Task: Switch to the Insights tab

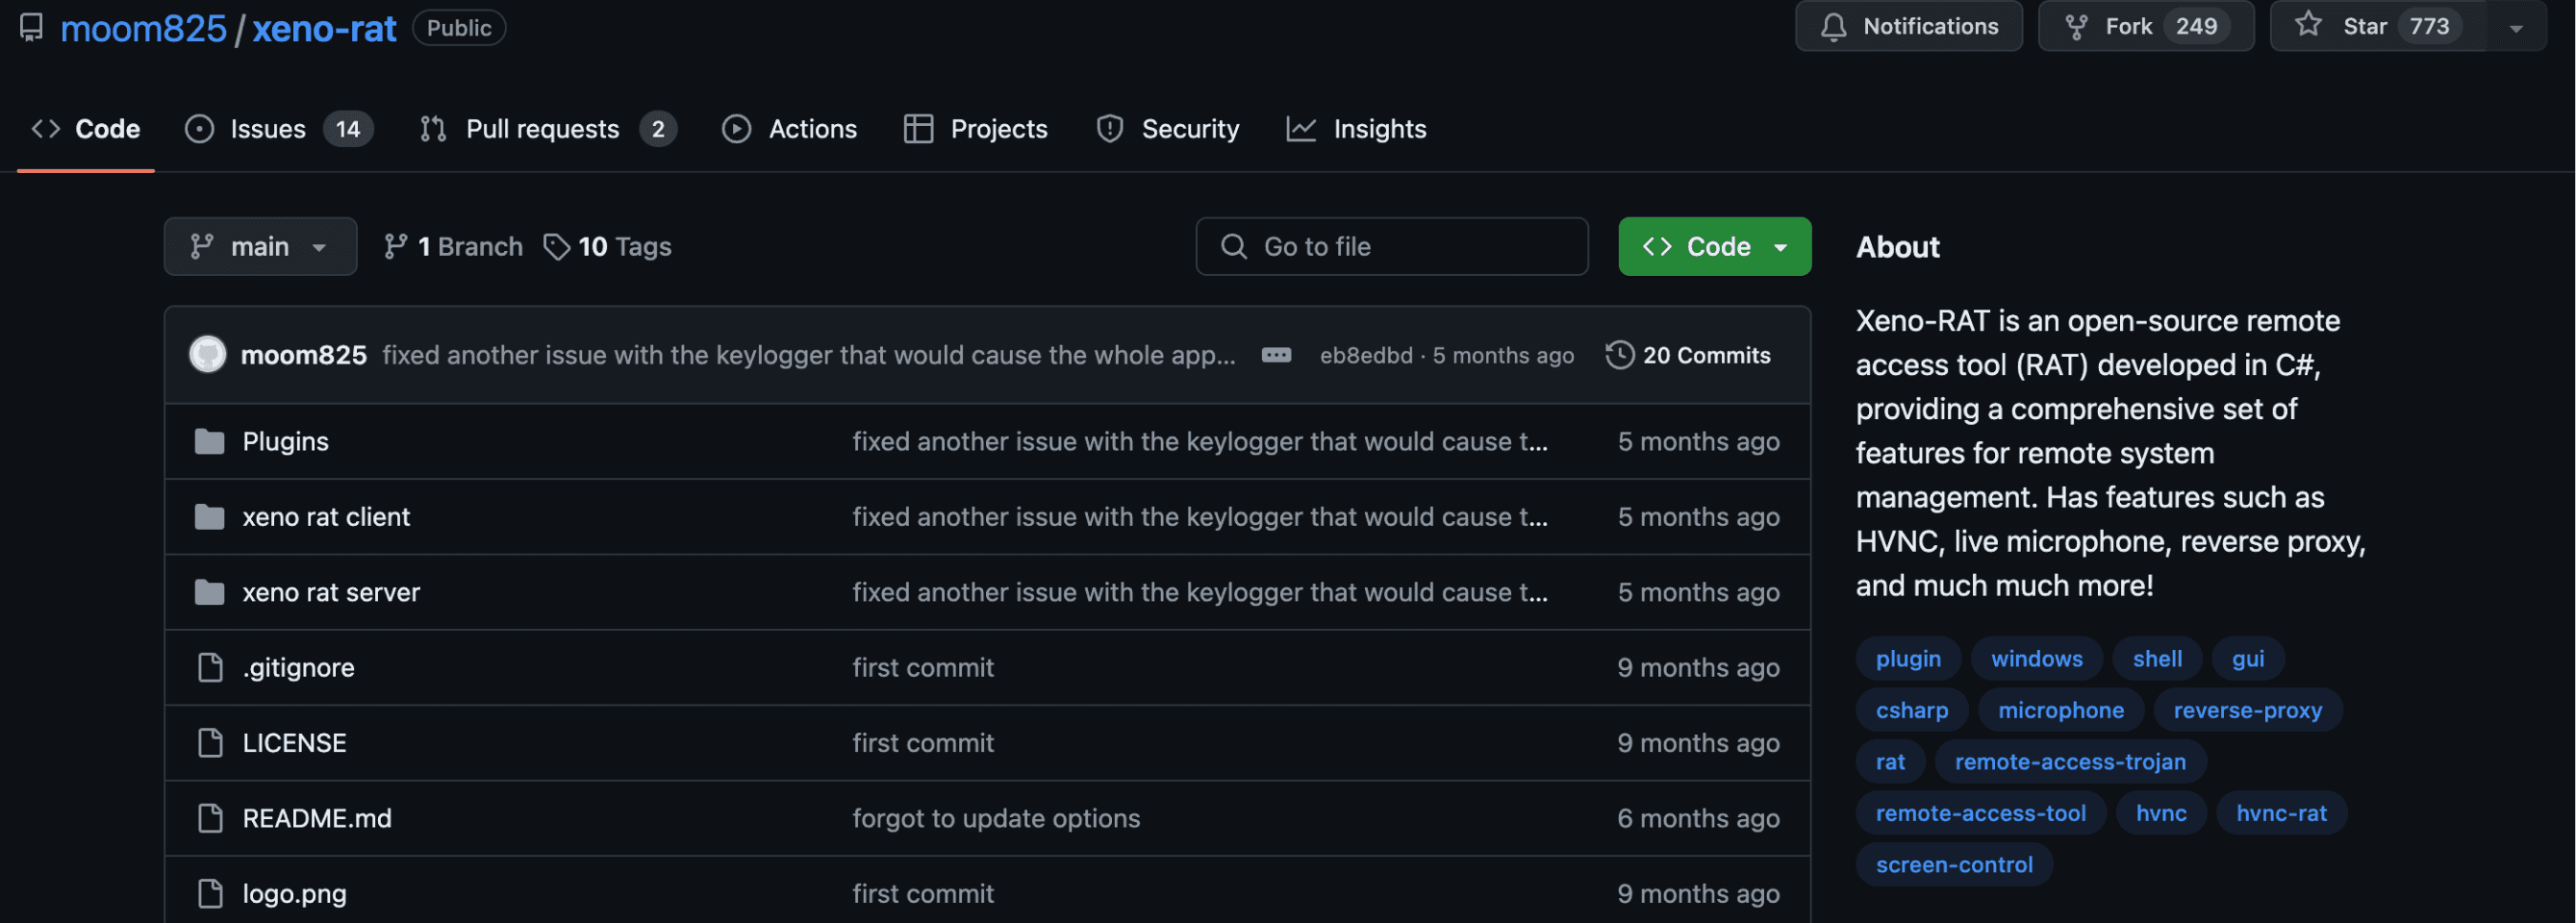Action: (1356, 129)
